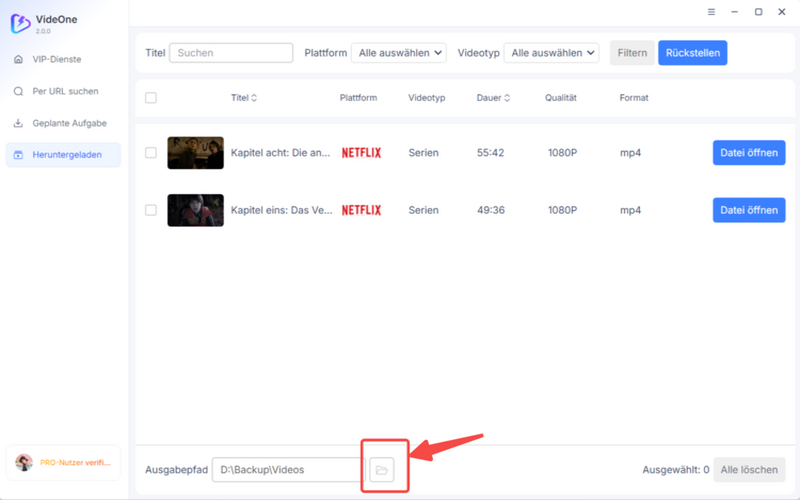Click the Rückstellen button
Image resolution: width=800 pixels, height=500 pixels.
(693, 53)
